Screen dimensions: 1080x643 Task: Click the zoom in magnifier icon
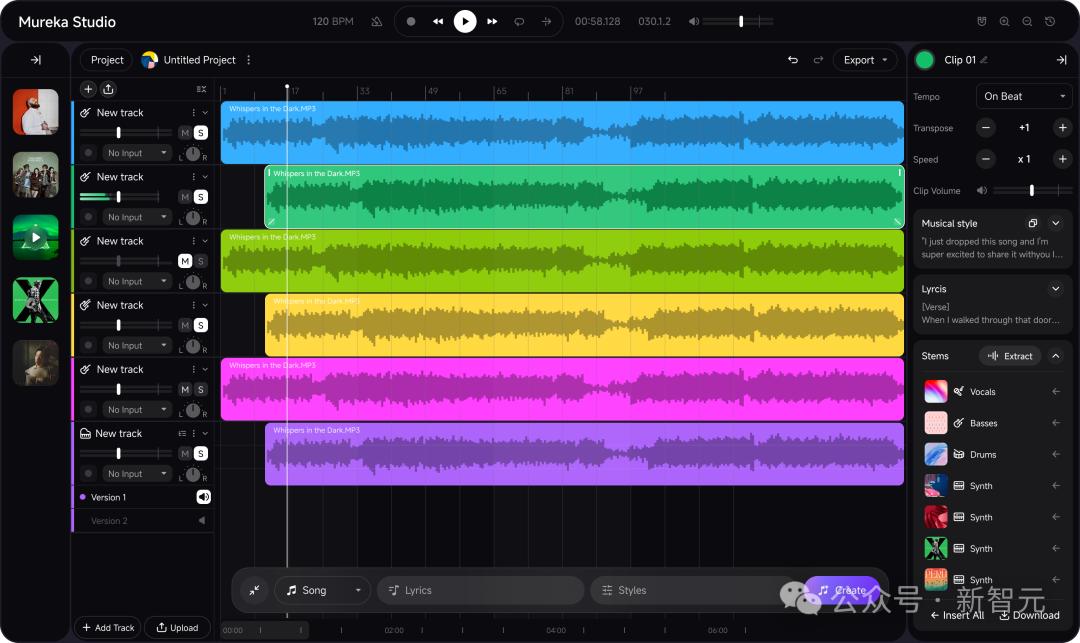point(1004,21)
